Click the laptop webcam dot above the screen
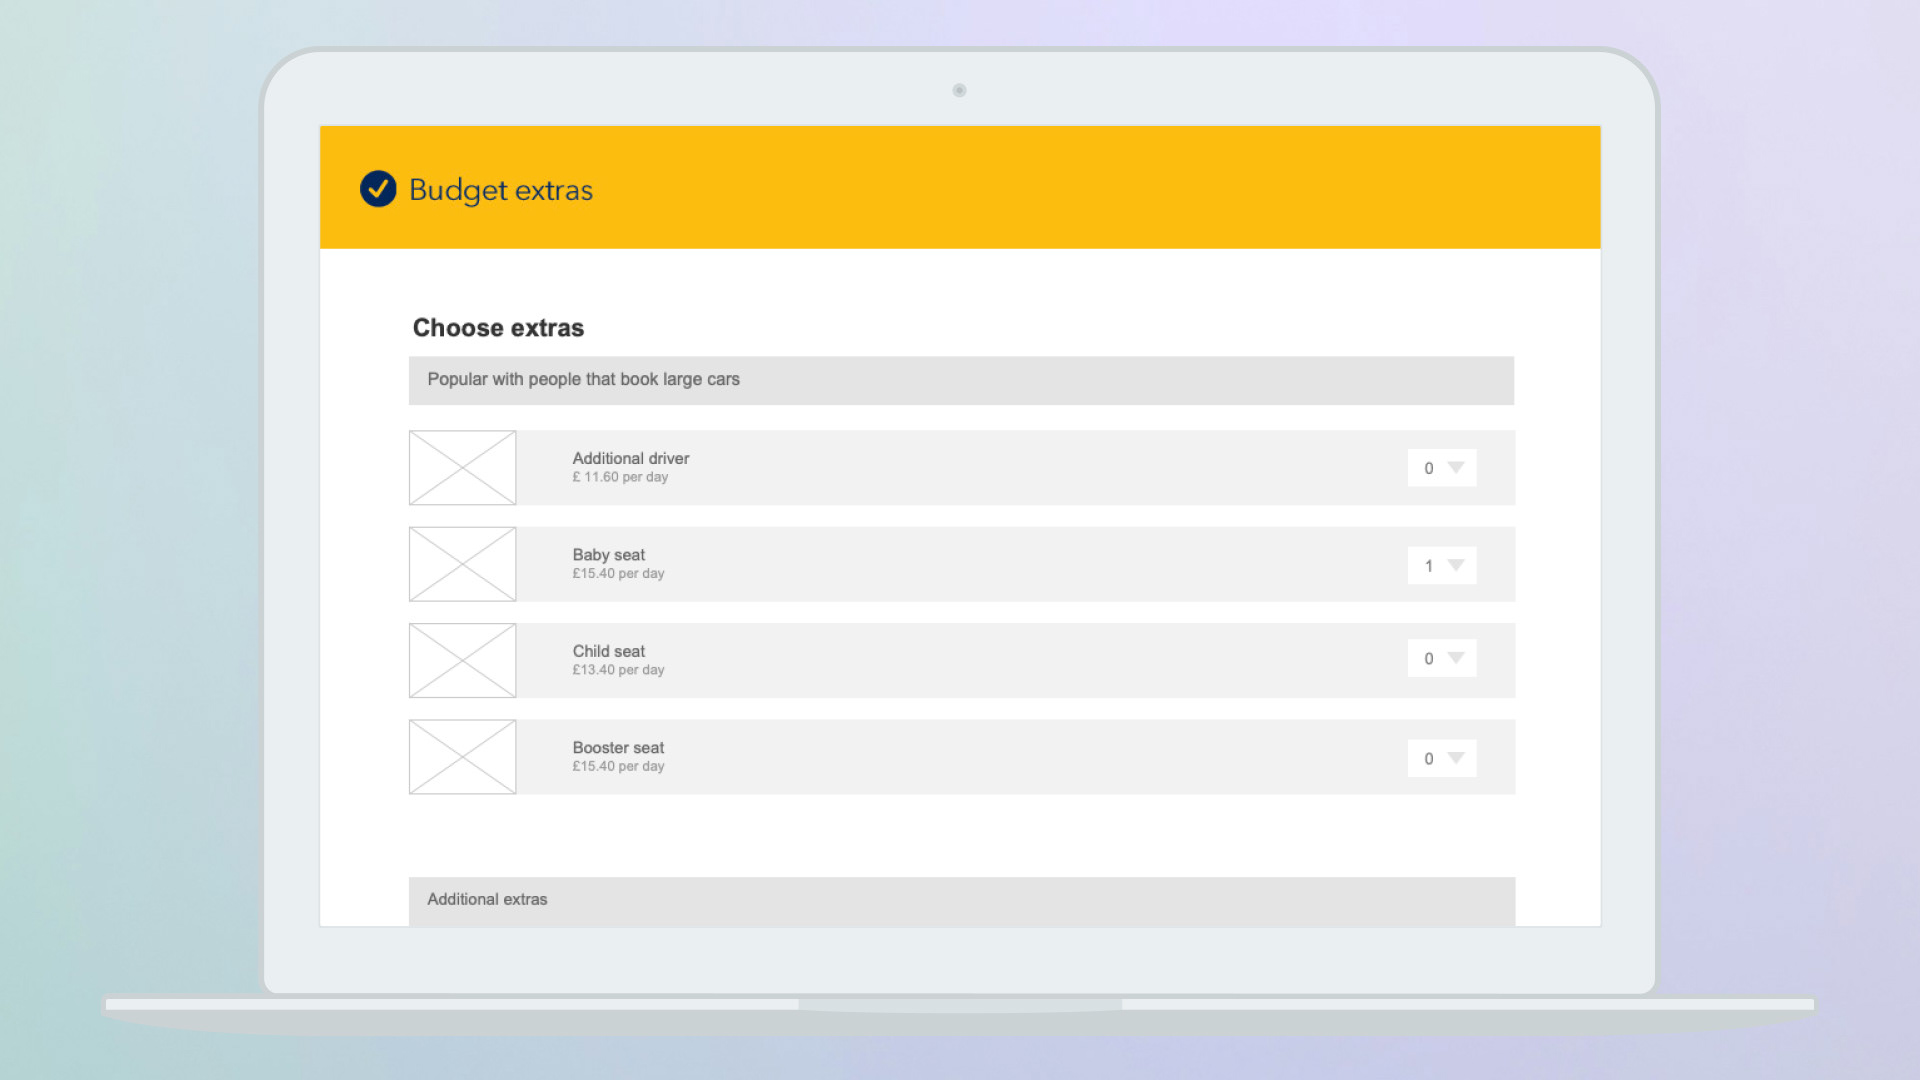The width and height of the screenshot is (1920, 1080). (x=959, y=90)
